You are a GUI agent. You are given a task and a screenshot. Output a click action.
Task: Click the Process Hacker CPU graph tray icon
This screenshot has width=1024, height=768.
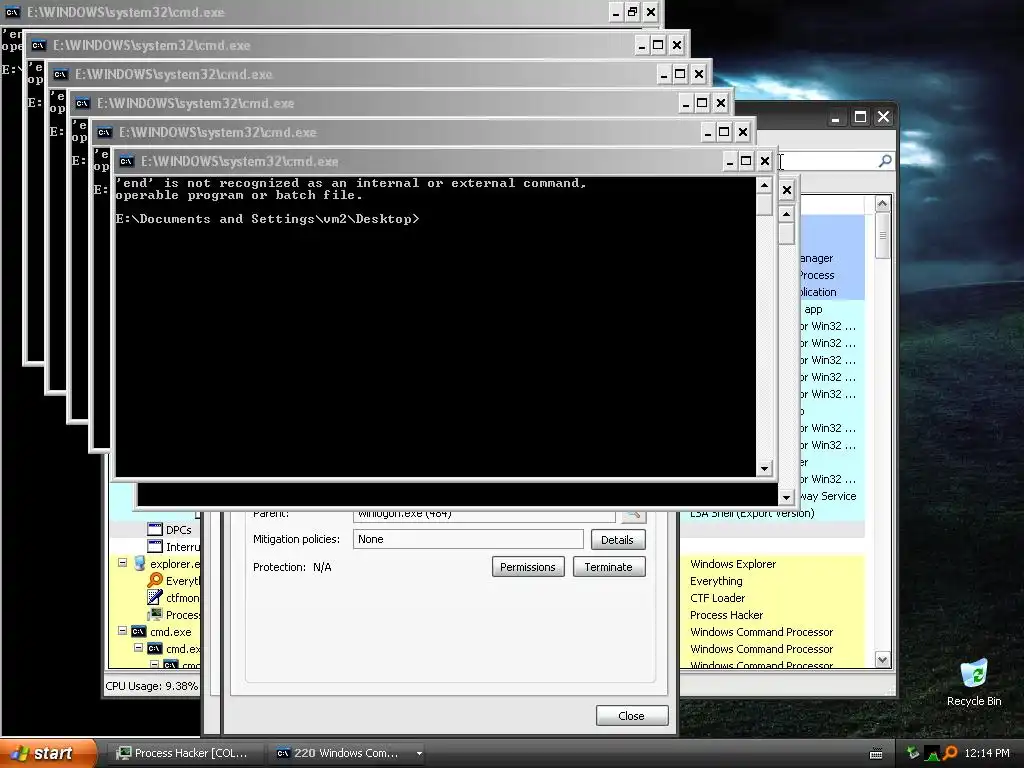click(x=932, y=753)
